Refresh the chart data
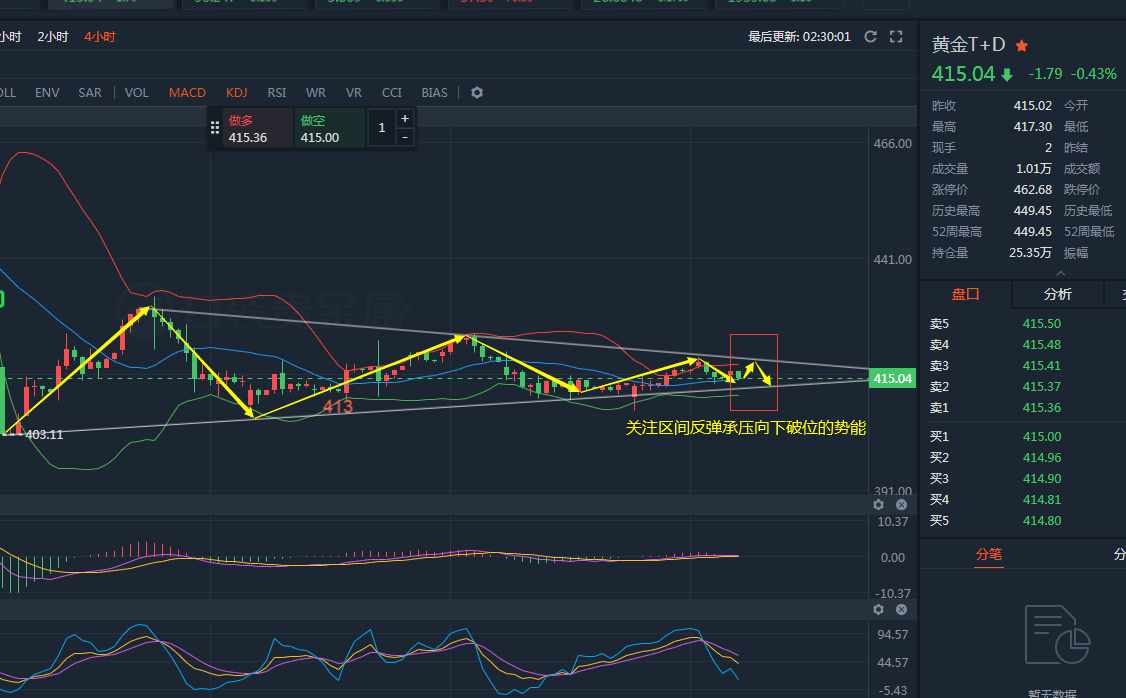1126x698 pixels. coord(870,37)
